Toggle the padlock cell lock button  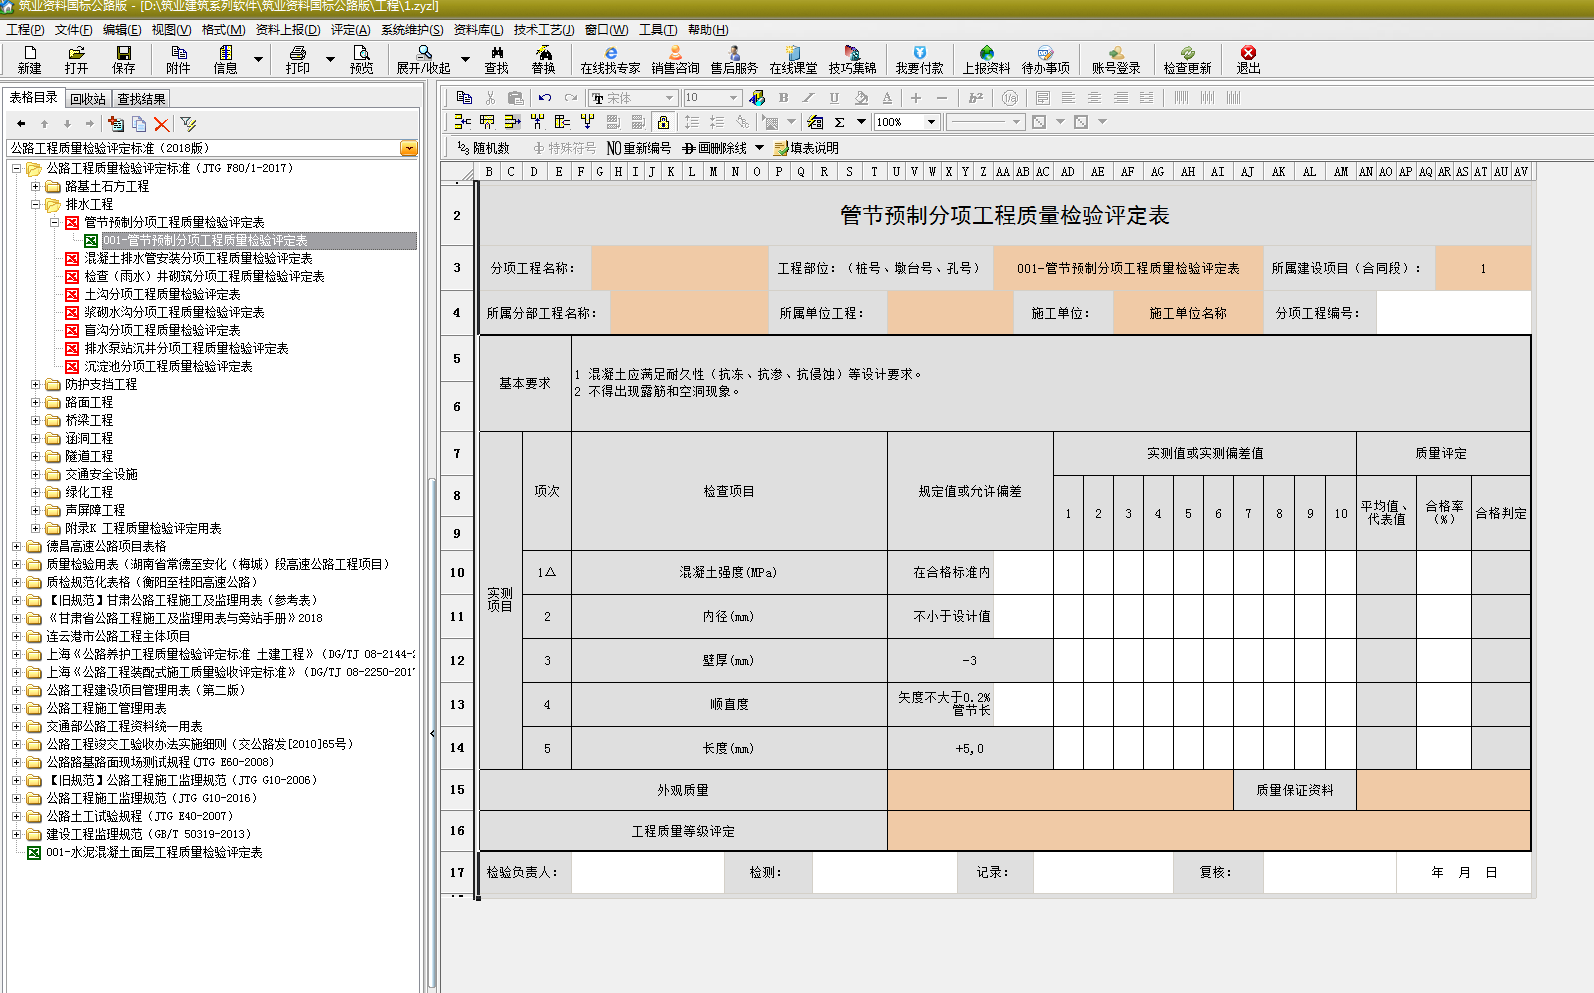[663, 122]
